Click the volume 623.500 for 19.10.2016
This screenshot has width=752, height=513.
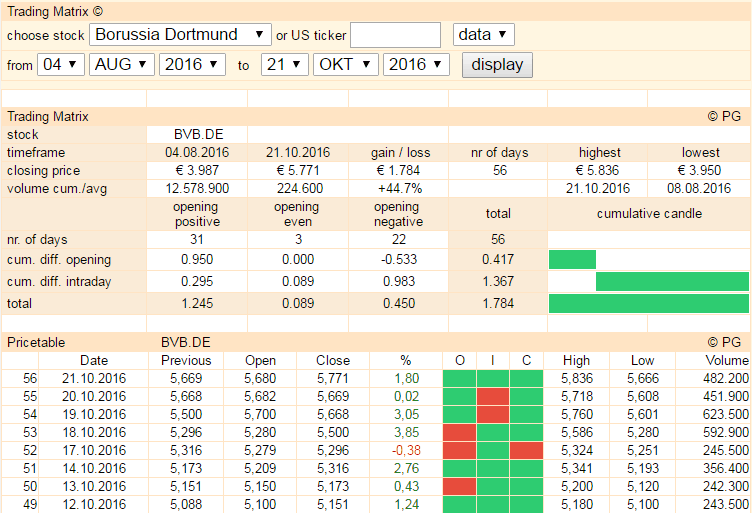[726, 414]
